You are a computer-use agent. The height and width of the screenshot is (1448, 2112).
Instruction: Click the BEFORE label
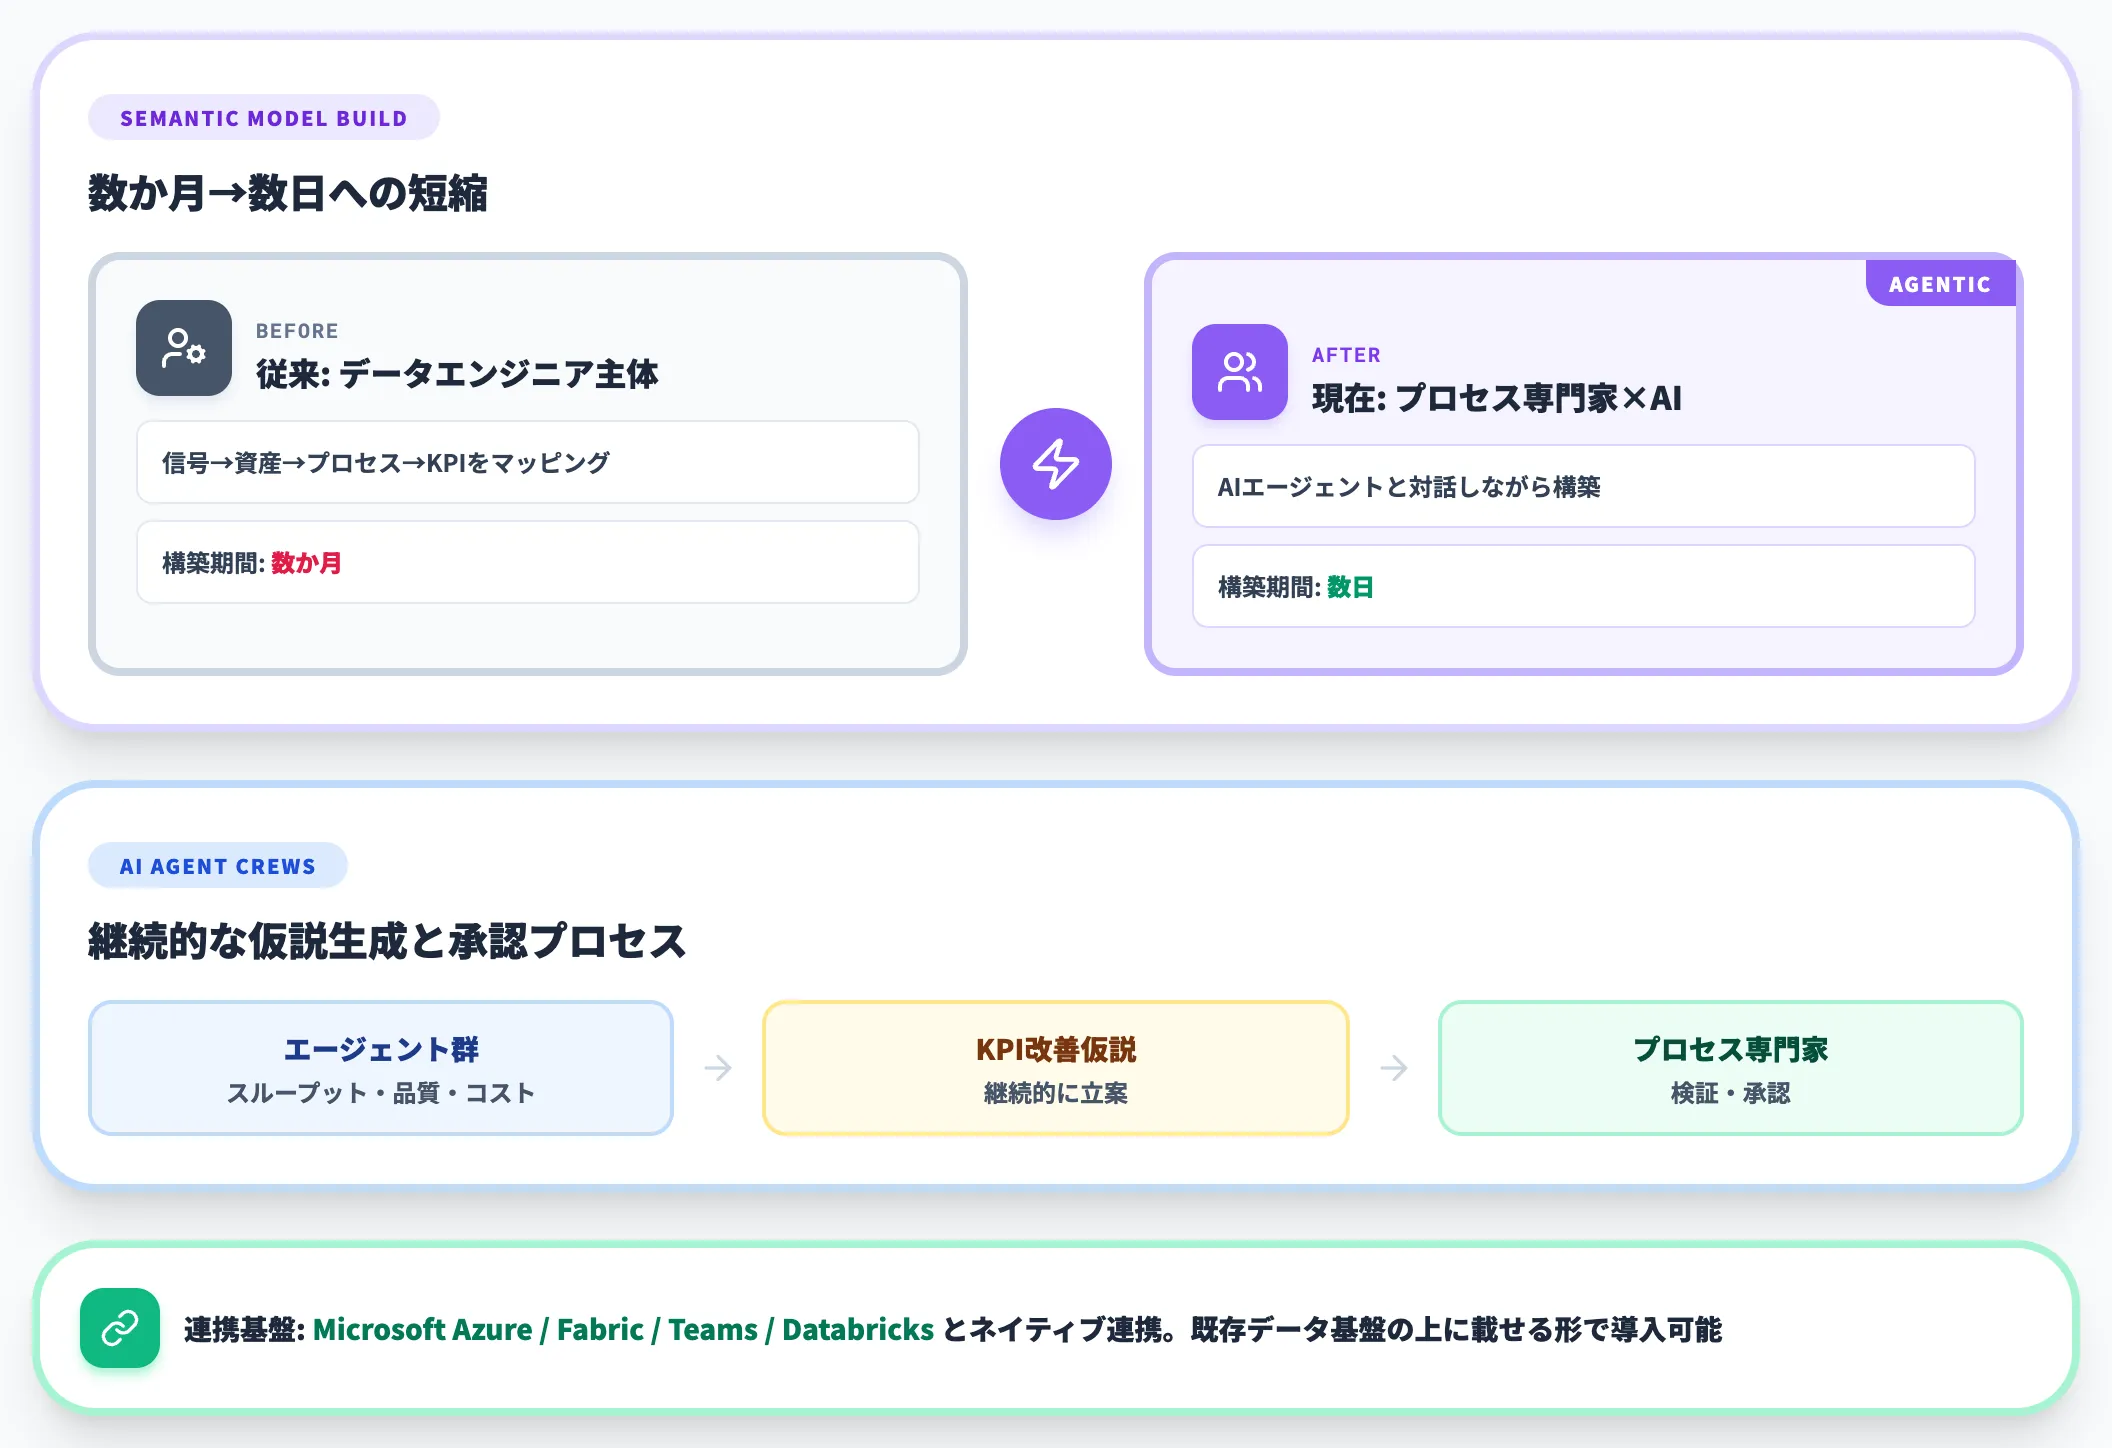point(297,331)
